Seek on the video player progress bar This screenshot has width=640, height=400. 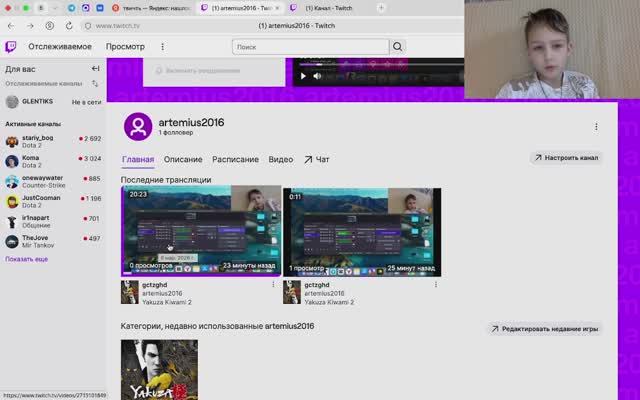point(380,64)
